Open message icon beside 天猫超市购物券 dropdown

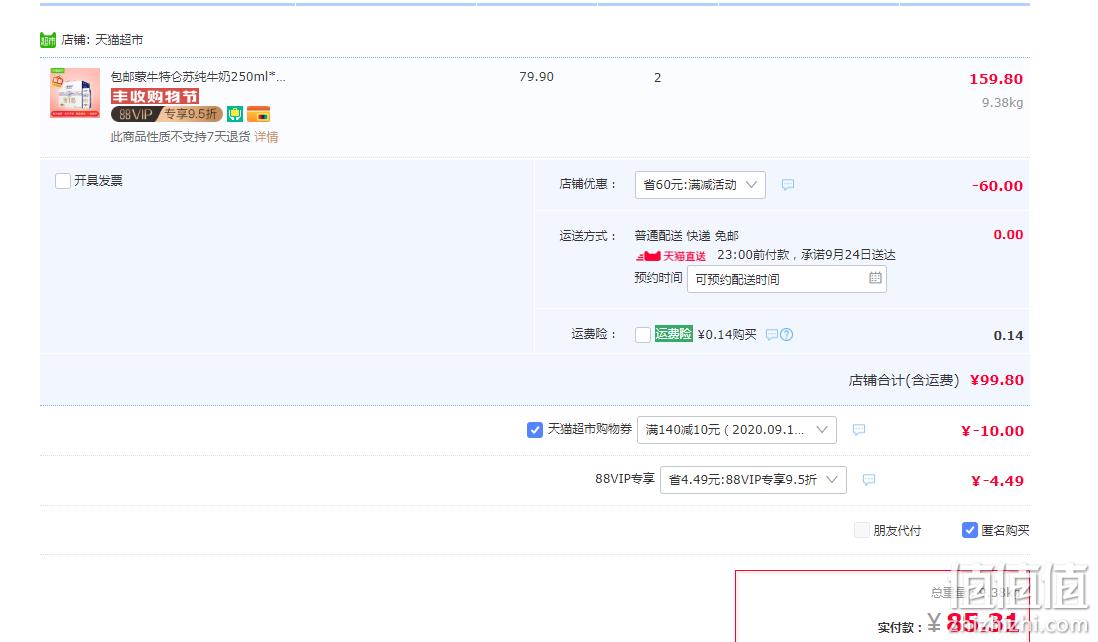point(859,429)
